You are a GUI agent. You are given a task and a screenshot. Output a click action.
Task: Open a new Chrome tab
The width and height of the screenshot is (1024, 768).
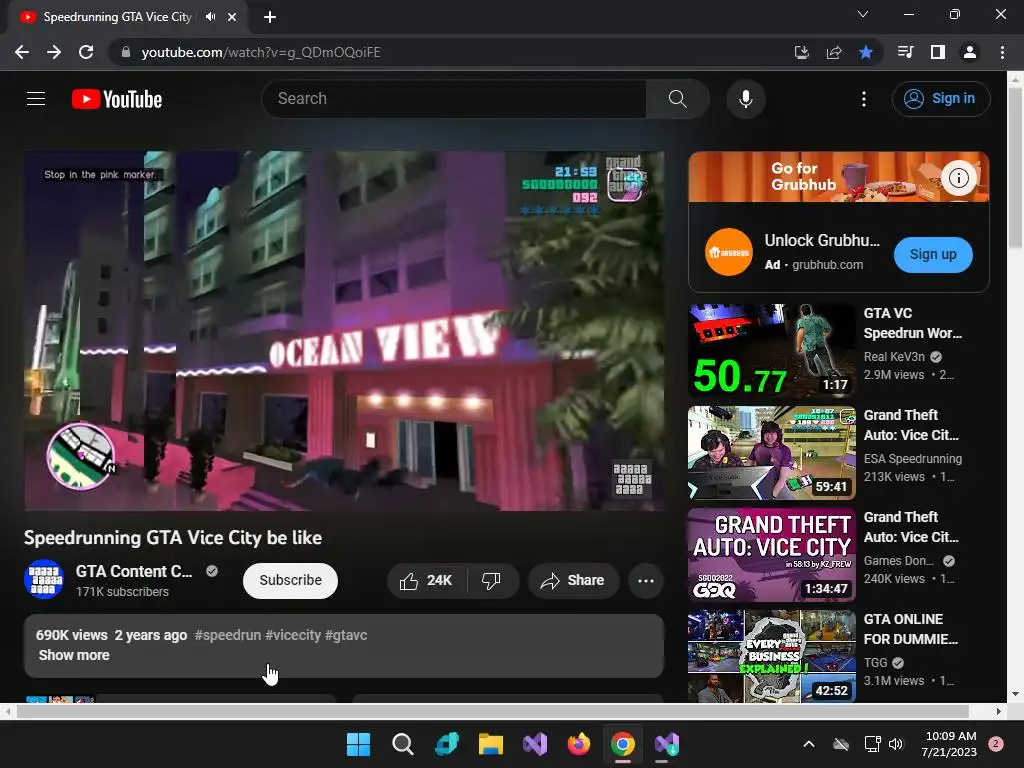pos(270,17)
